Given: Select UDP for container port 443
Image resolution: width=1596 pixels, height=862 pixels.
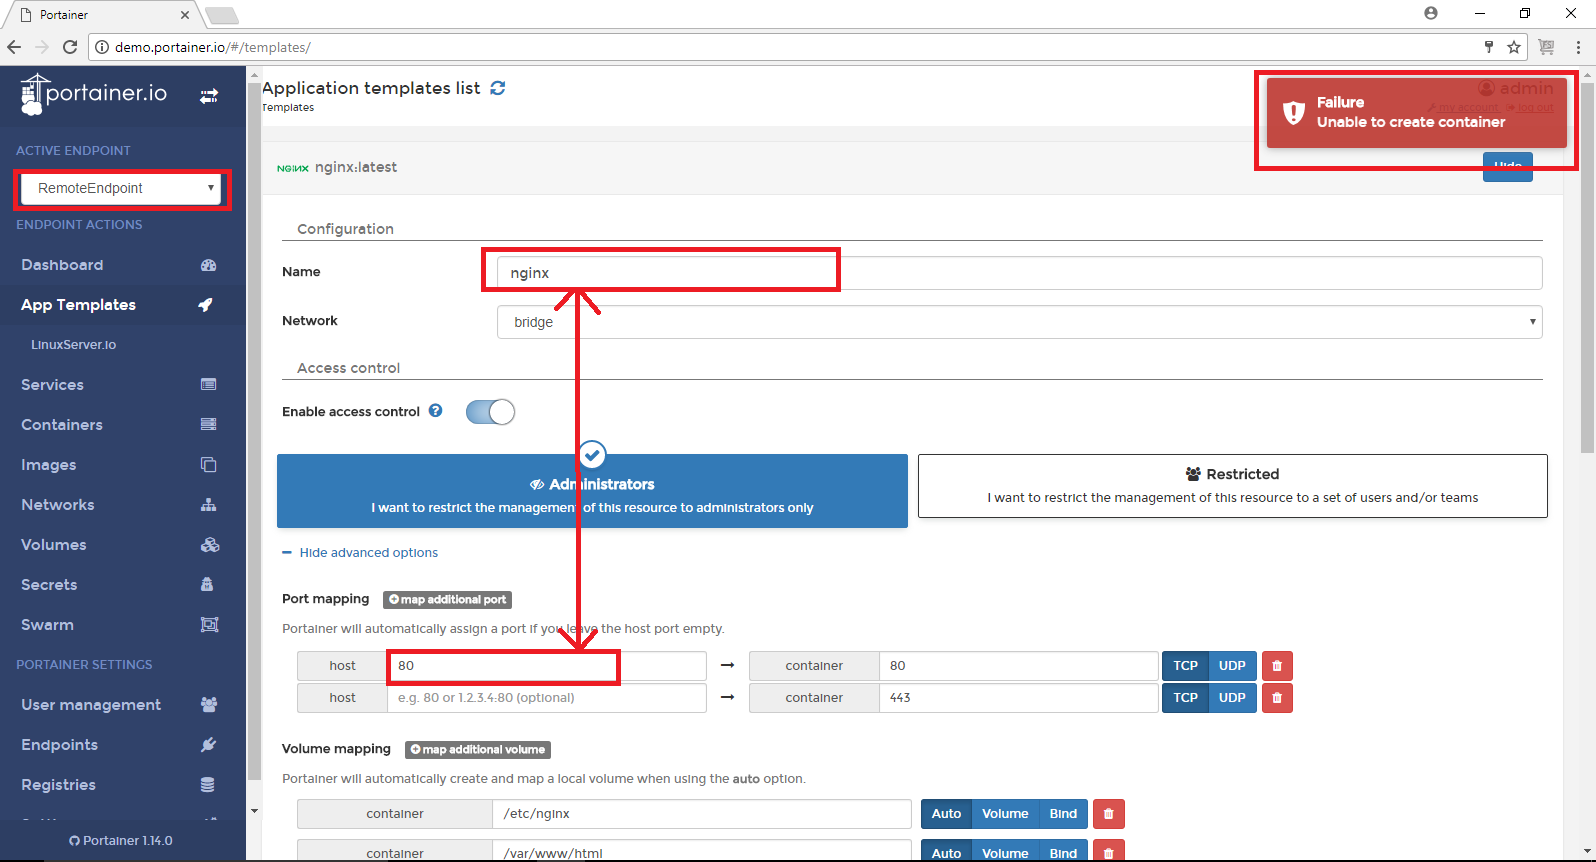Looking at the screenshot, I should [1232, 698].
